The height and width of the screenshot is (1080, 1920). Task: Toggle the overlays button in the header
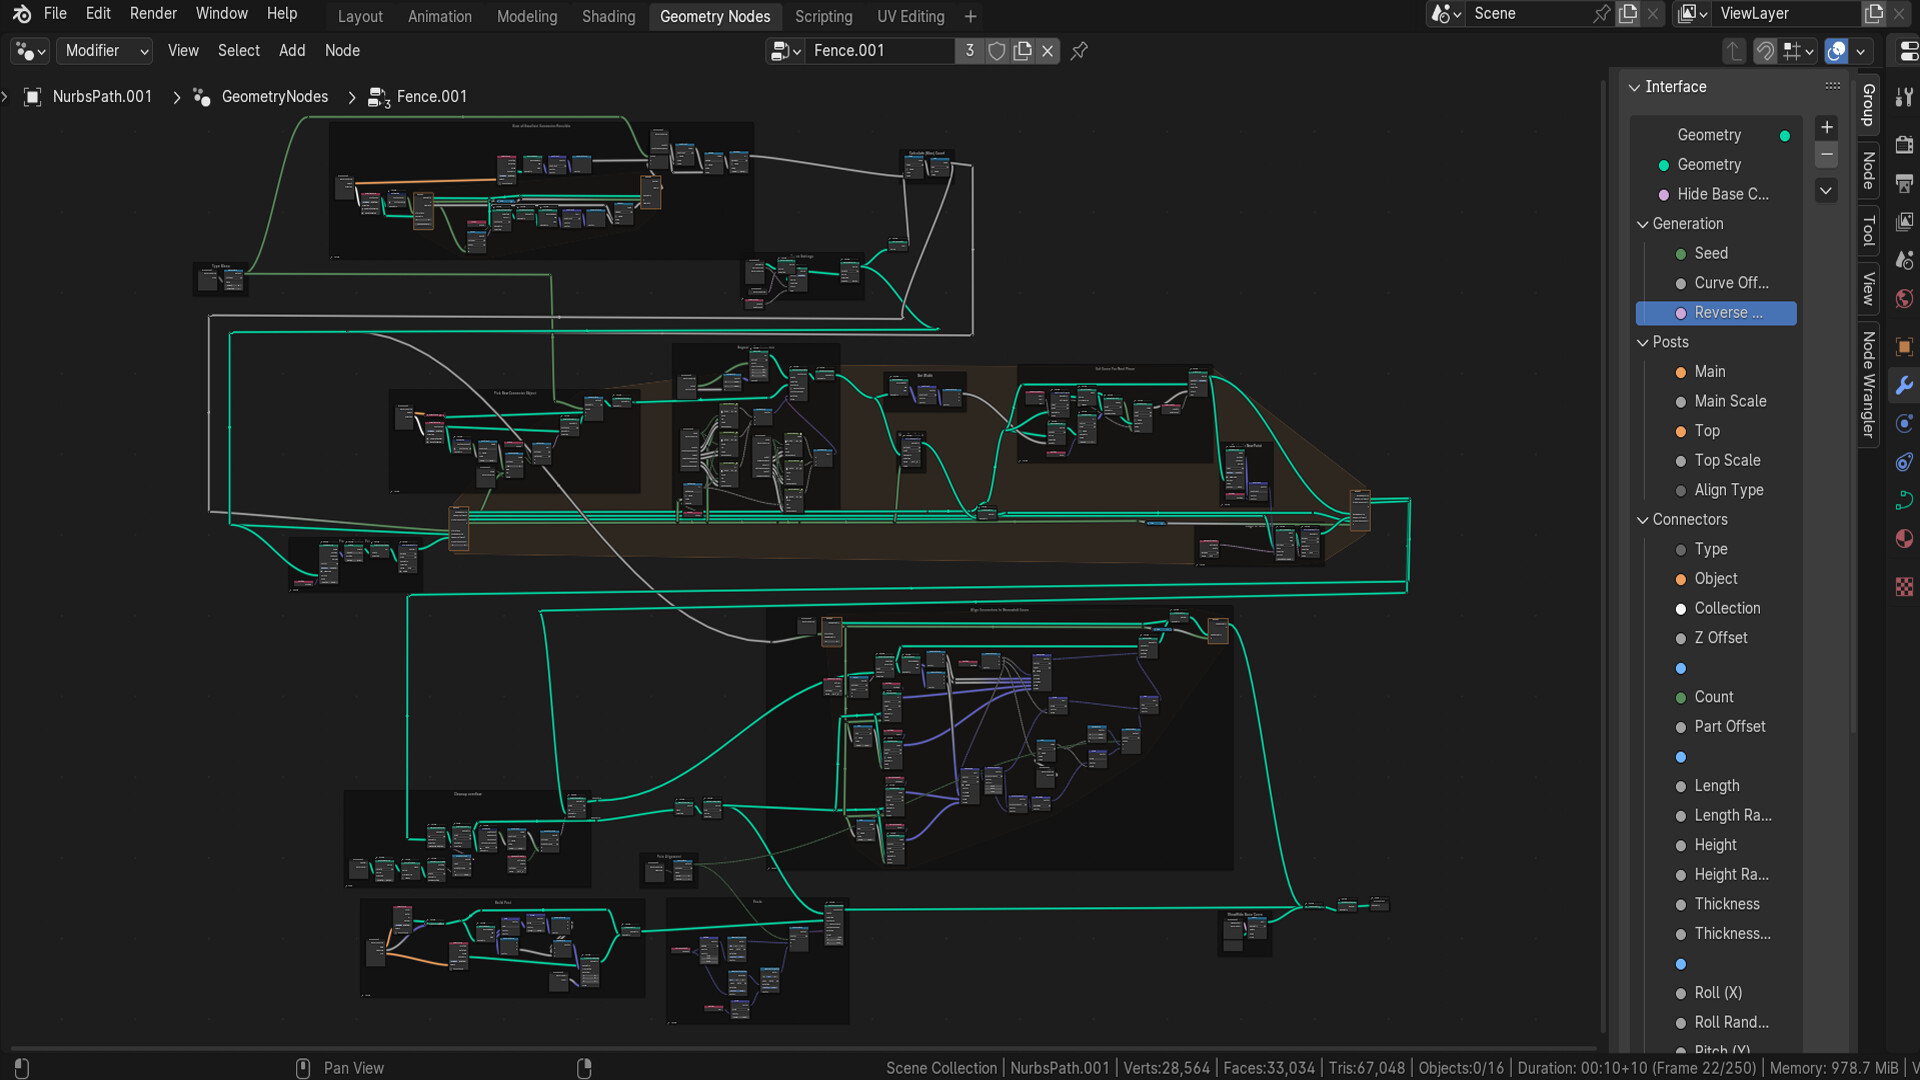click(1836, 51)
